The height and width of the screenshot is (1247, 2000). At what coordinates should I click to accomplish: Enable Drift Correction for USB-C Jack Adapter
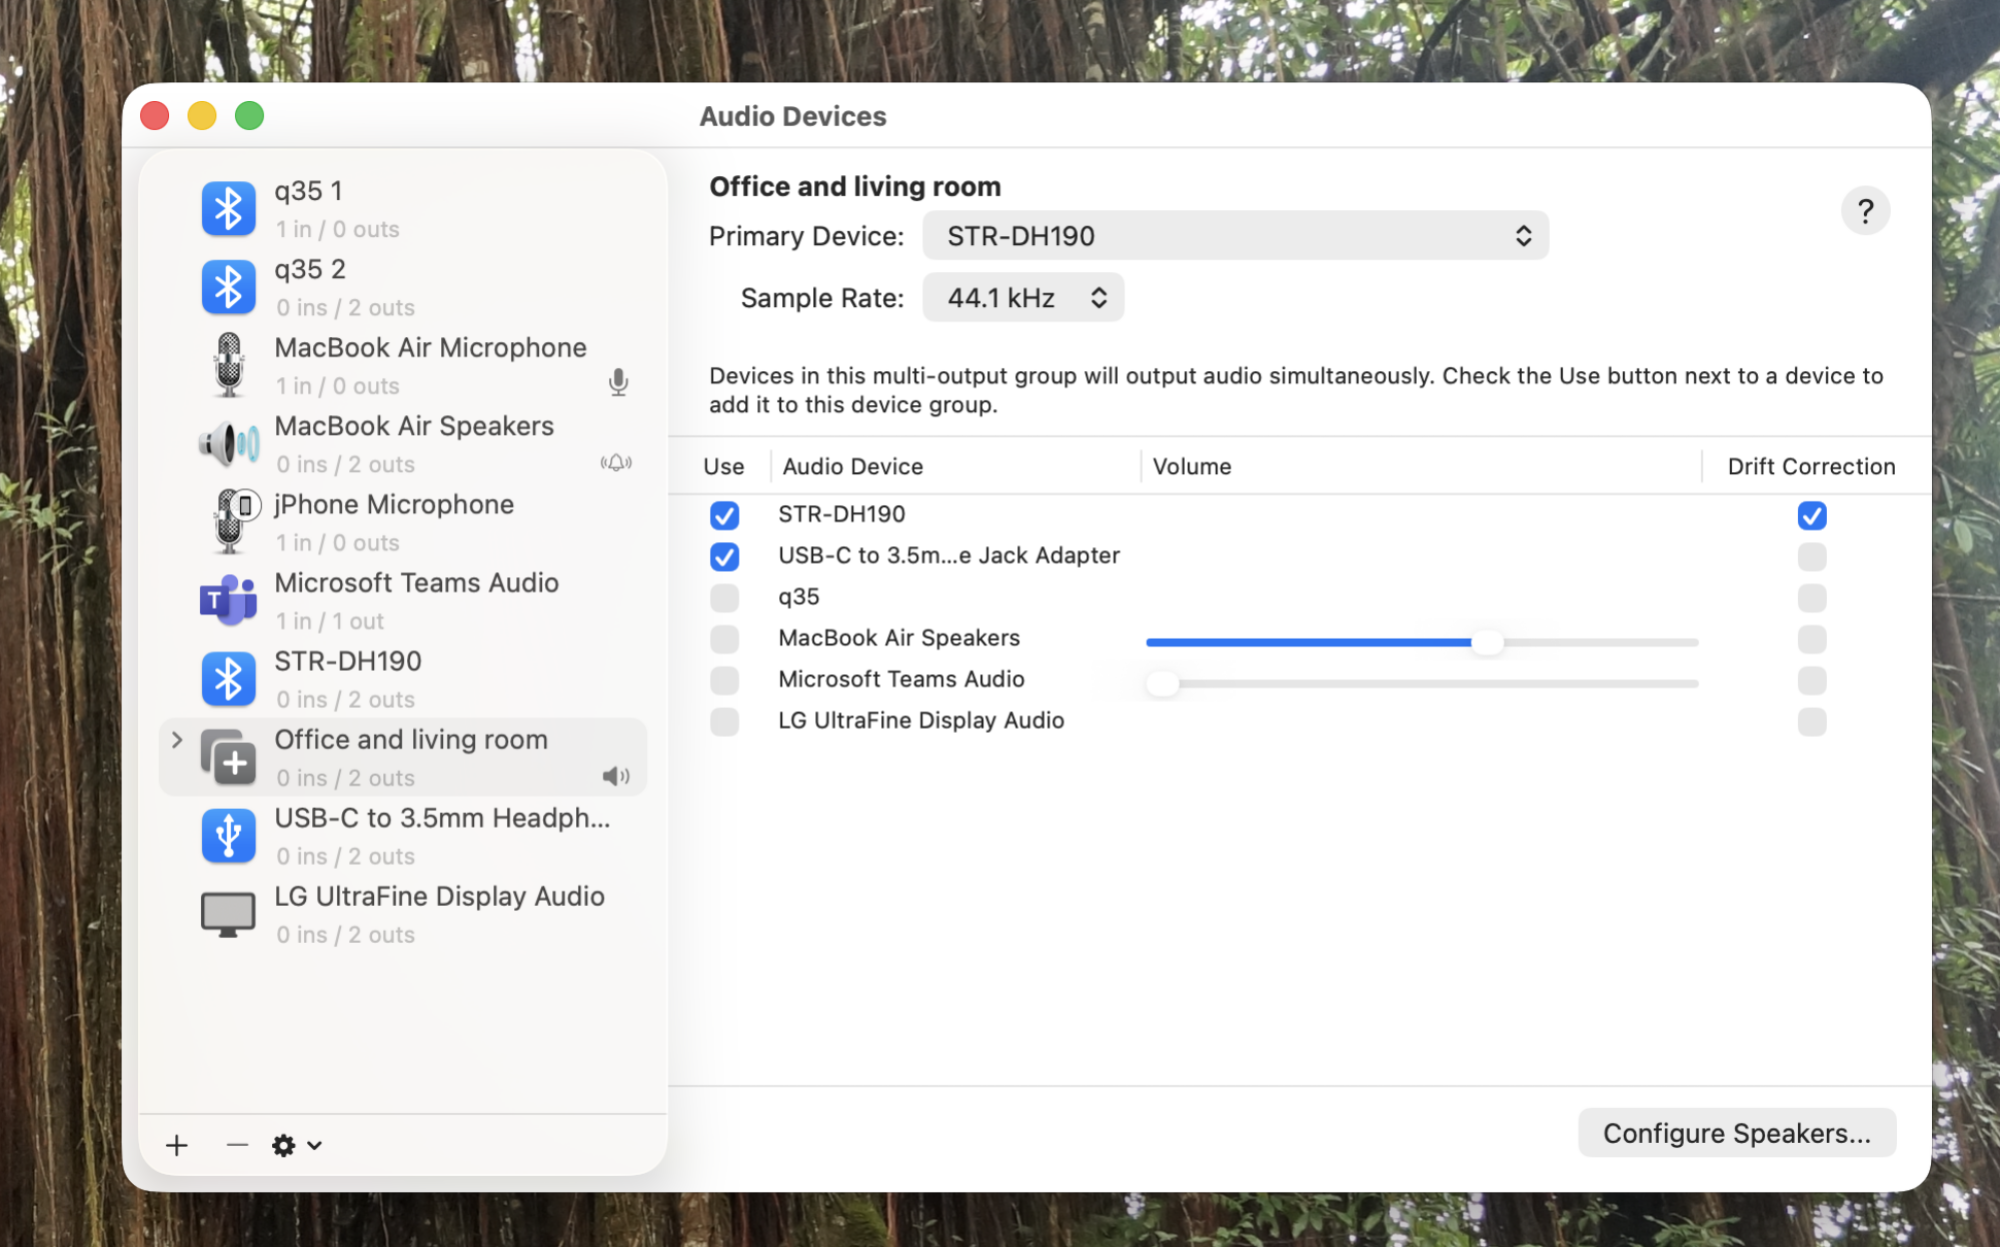(1811, 556)
